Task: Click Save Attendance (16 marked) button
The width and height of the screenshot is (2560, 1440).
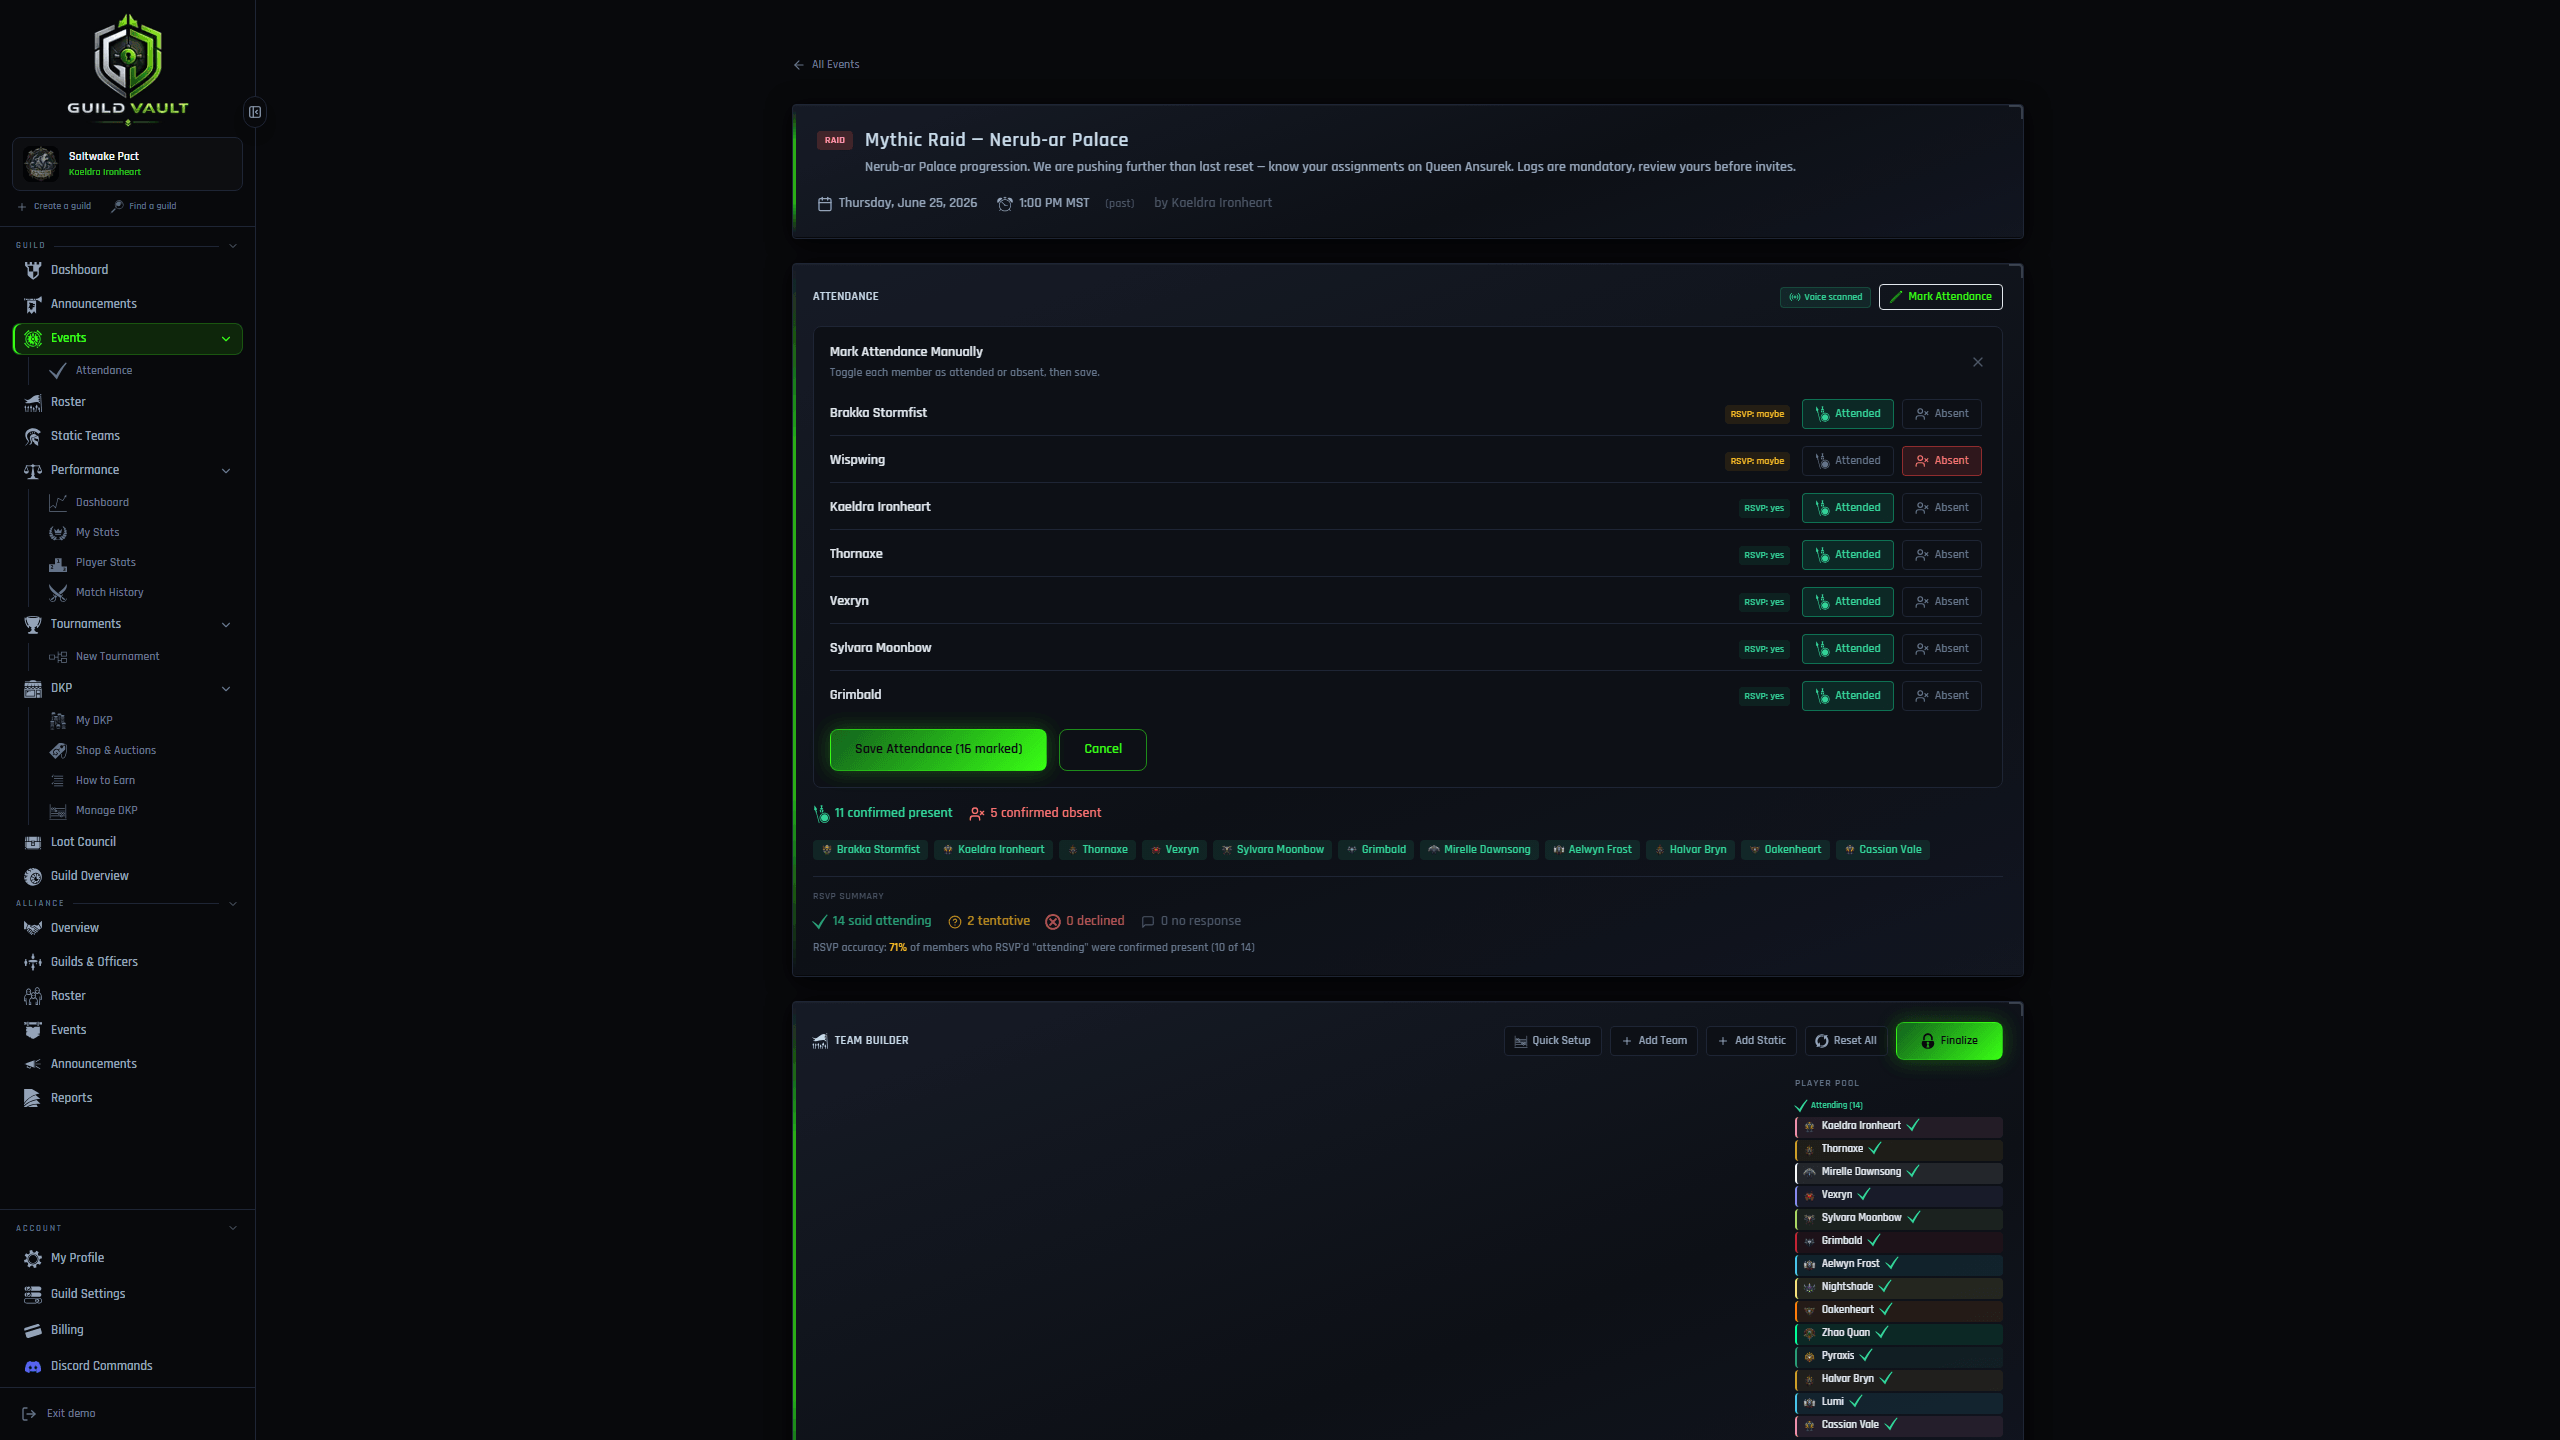Action: pyautogui.click(x=938, y=749)
